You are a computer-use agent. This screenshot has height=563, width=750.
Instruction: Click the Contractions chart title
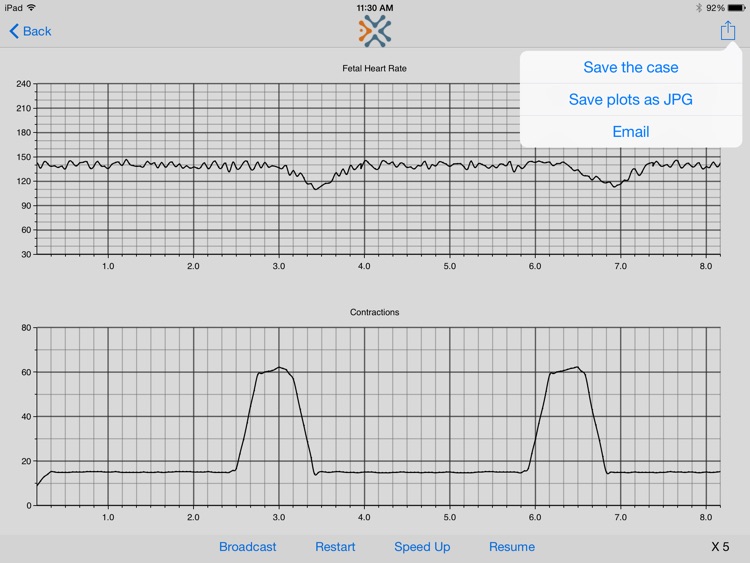374,312
